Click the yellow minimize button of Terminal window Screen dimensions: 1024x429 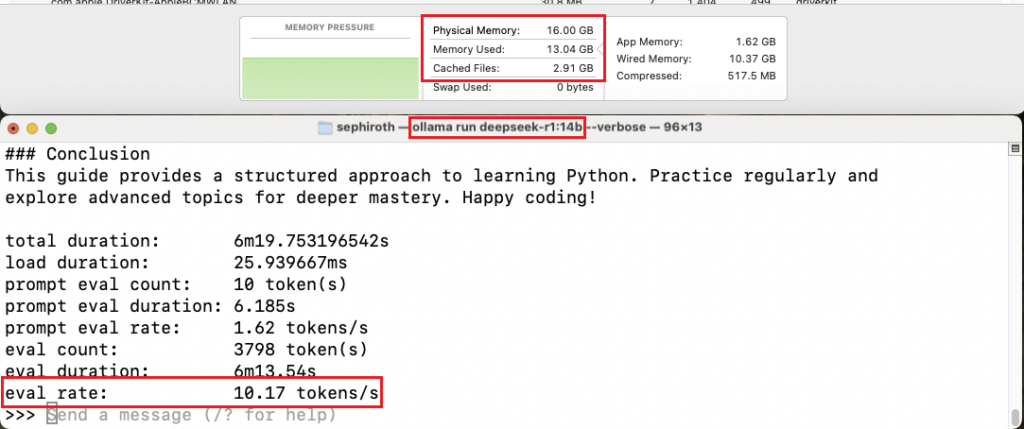pyautogui.click(x=31, y=128)
